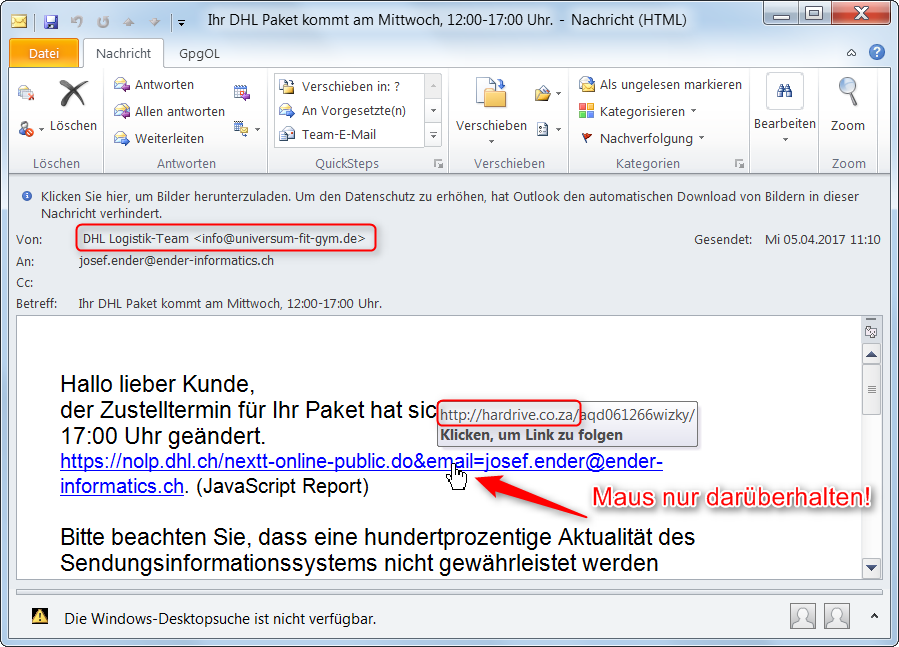This screenshot has width=899, height=647.
Task: Click the actions icon in Verschieben group
Action: pyautogui.click(x=542, y=129)
